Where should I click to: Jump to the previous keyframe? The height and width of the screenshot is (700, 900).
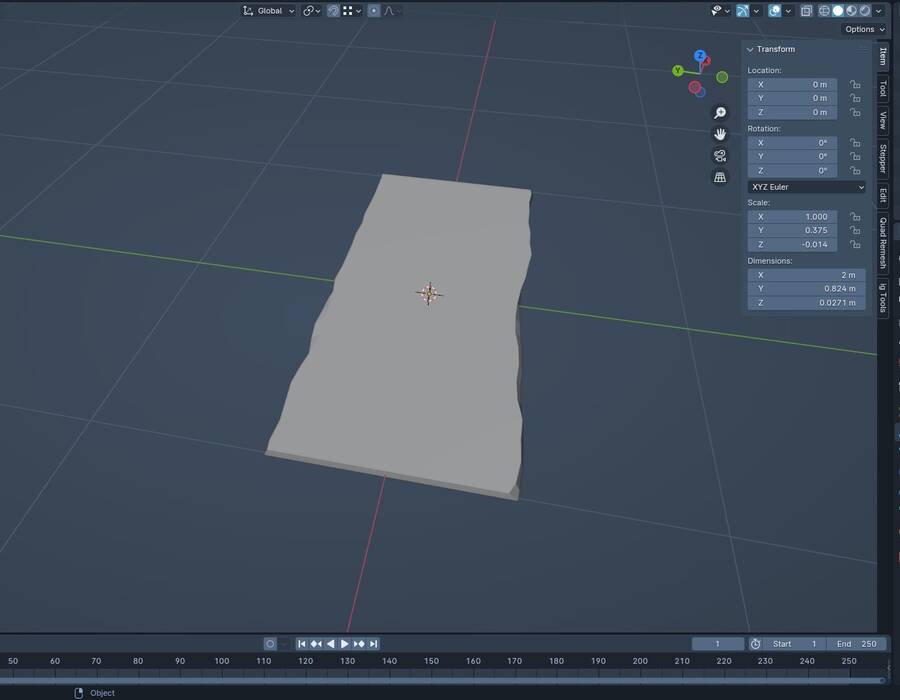(x=316, y=644)
